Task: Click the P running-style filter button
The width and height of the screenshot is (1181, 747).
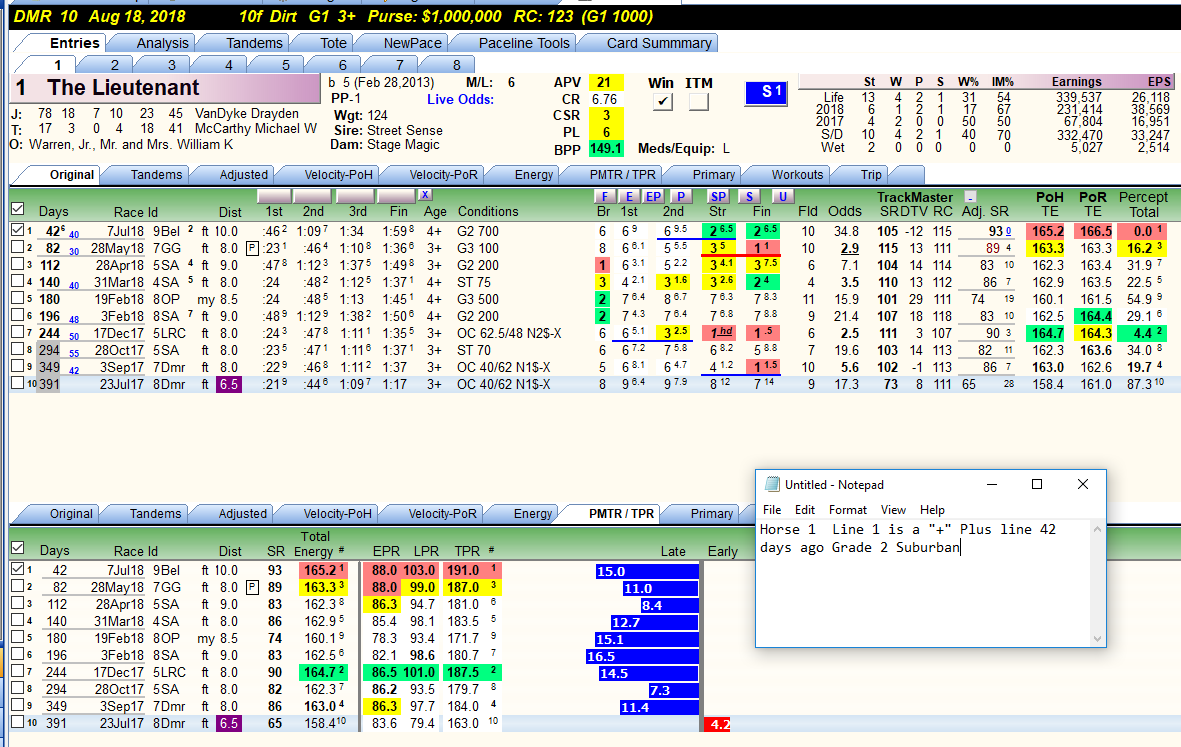Action: tap(681, 197)
